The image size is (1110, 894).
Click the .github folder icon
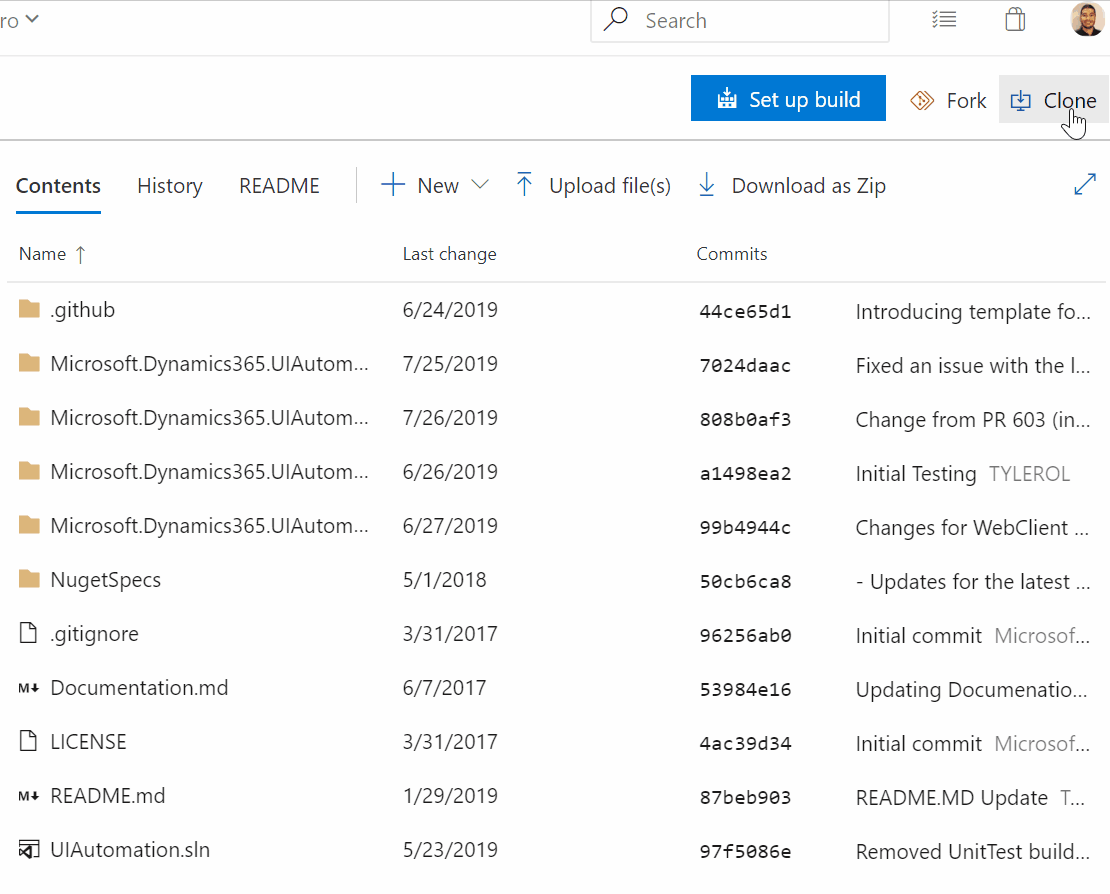tap(29, 310)
